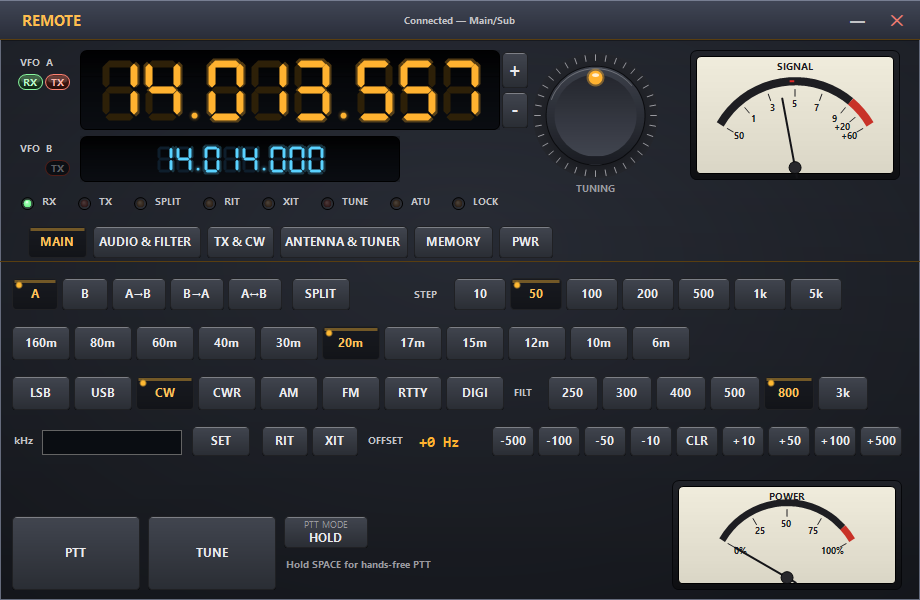Select the 10m band
The width and height of the screenshot is (920, 600).
(x=598, y=343)
